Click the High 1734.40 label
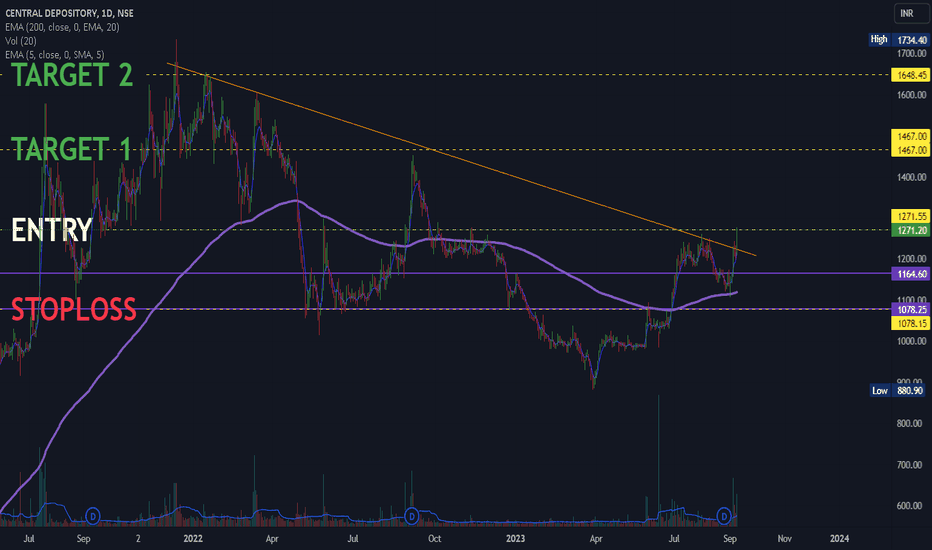Viewport: 932px width, 550px height. 899,40
